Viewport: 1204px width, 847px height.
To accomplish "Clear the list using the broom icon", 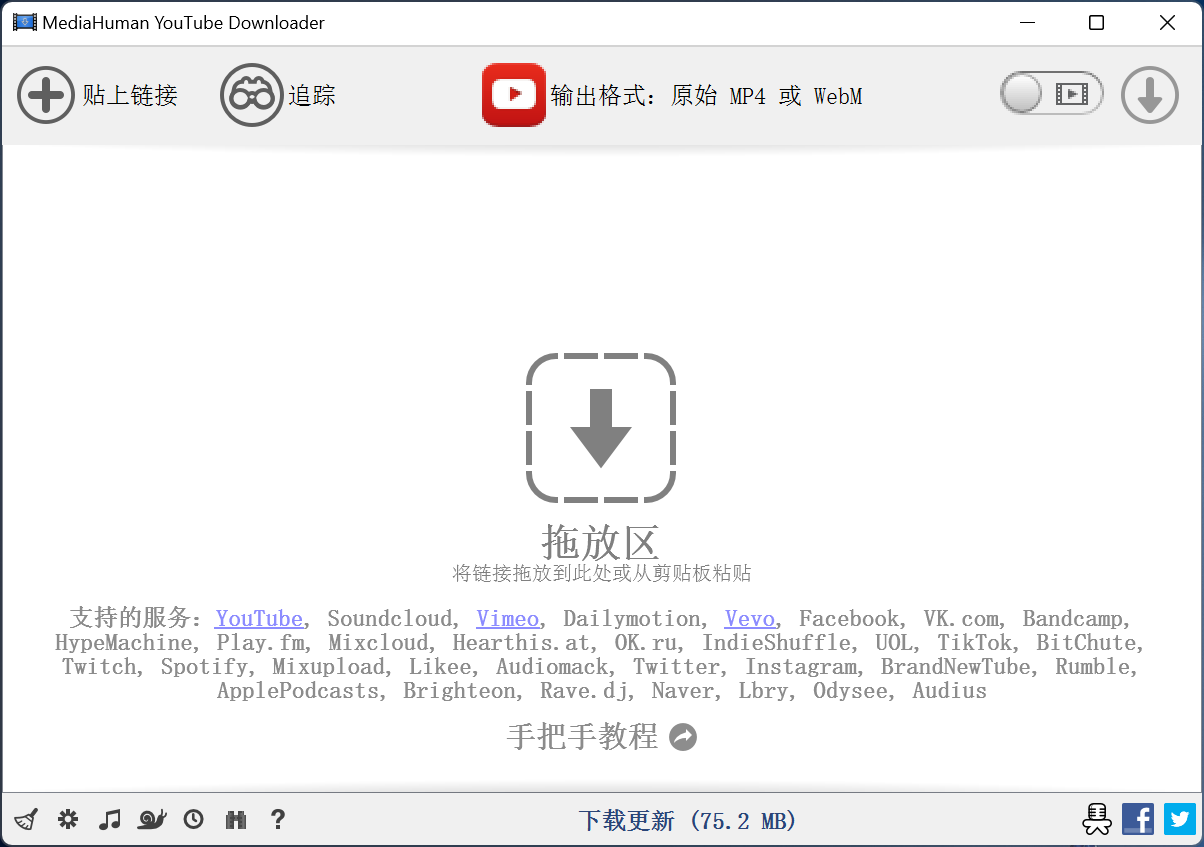I will 27,820.
